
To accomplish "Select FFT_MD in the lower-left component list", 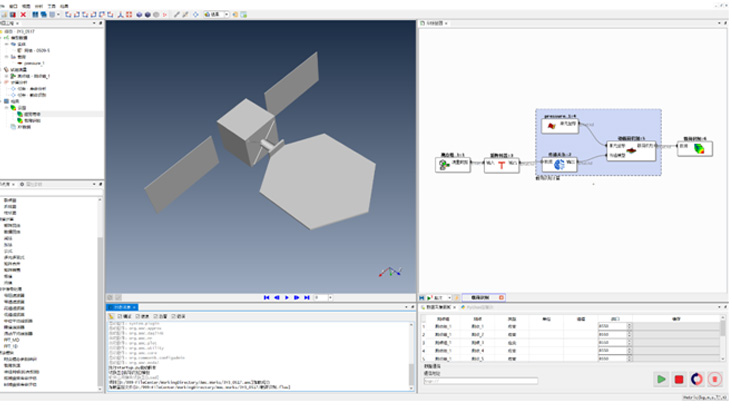I will click(11, 340).
